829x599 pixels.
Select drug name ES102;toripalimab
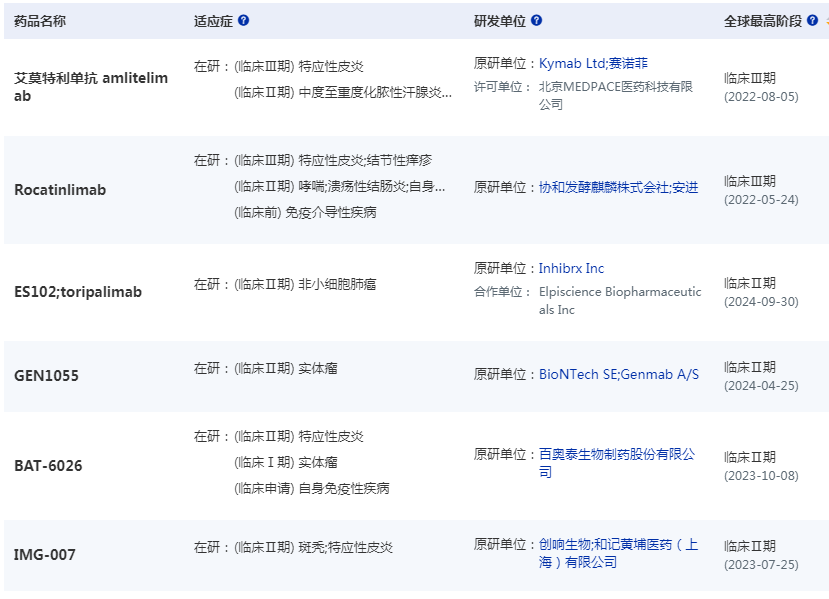pos(78,292)
